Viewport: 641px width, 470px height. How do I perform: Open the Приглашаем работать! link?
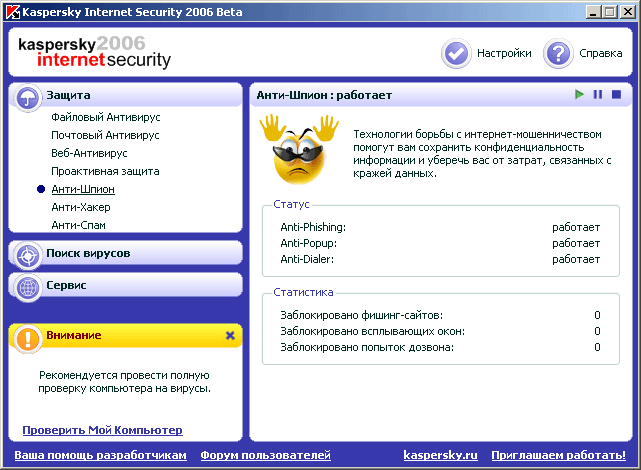coord(558,455)
